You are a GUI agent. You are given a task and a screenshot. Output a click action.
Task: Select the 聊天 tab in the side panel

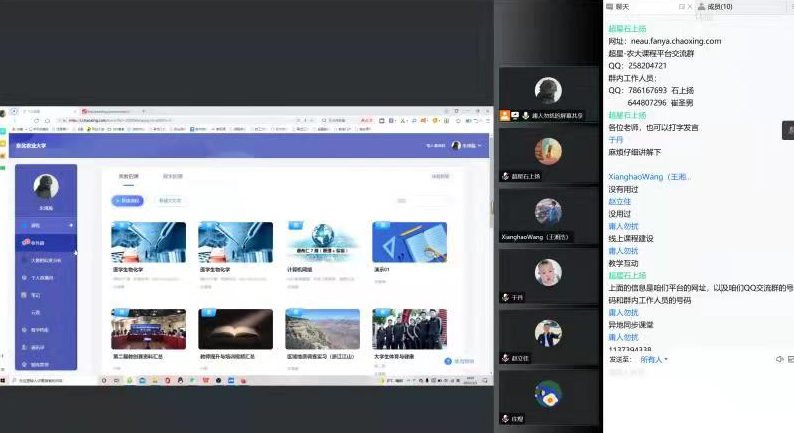[622, 7]
